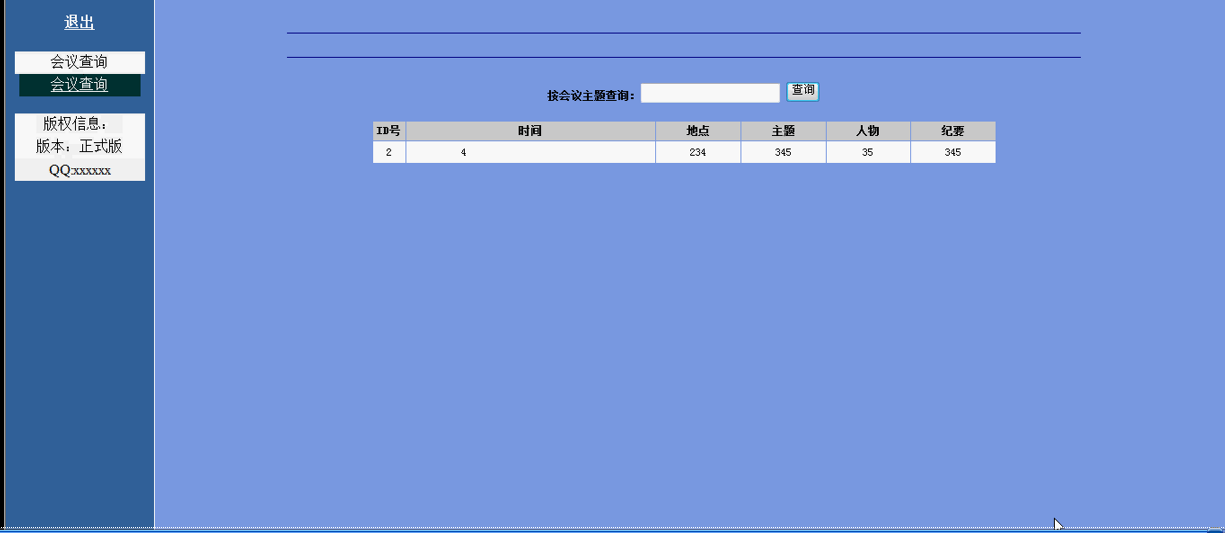Select the 主题 cell showing 345
Image resolution: width=1225 pixels, height=533 pixels.
tap(783, 152)
